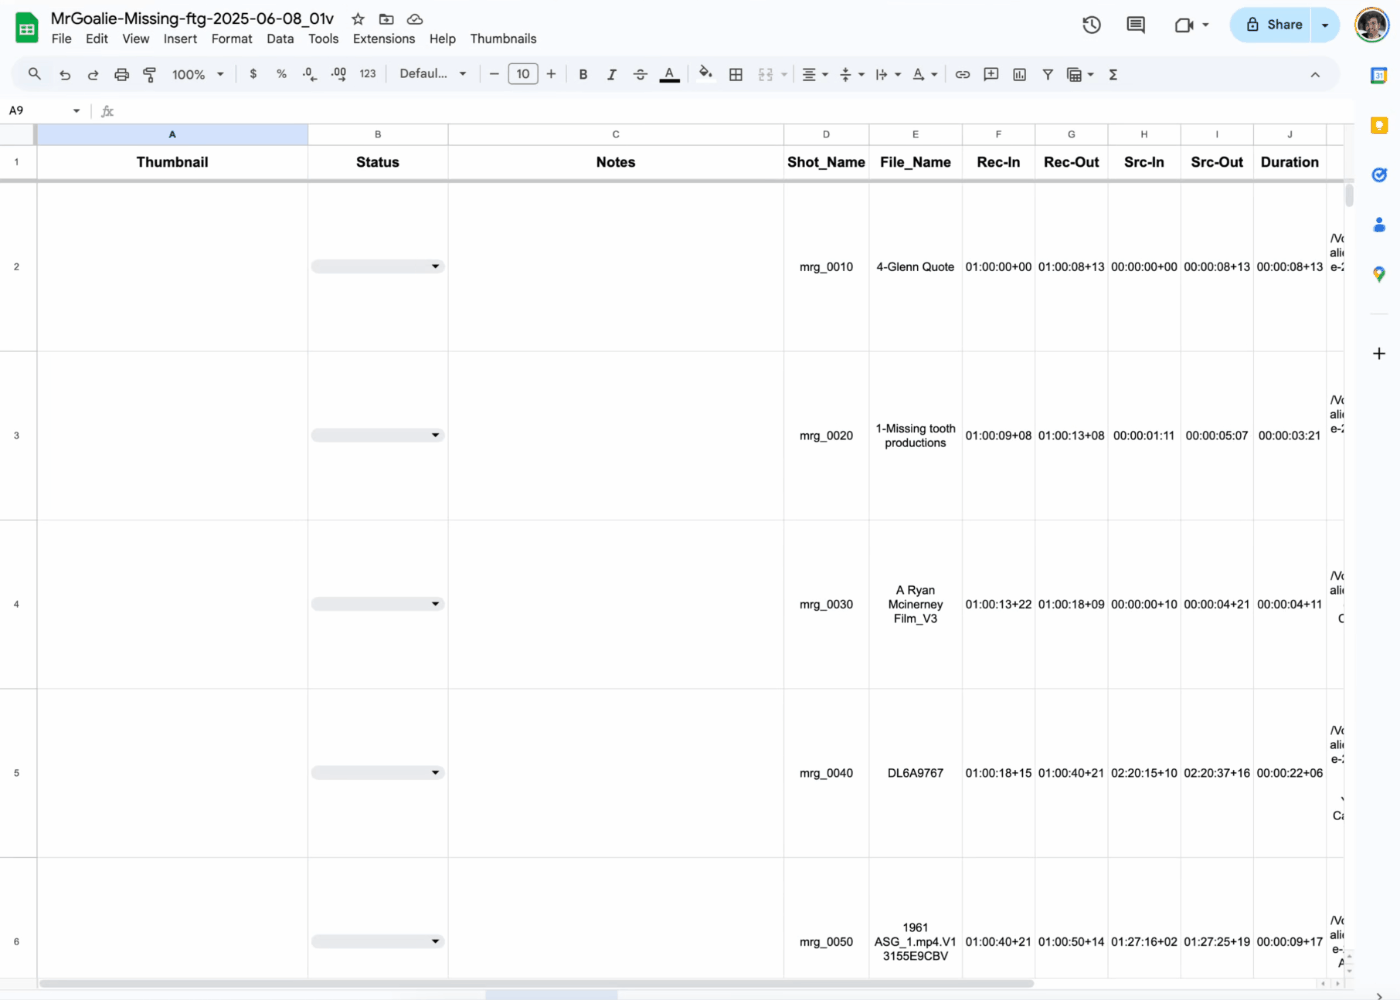
Task: Get add-ons plus icon
Action: pos(1379,353)
